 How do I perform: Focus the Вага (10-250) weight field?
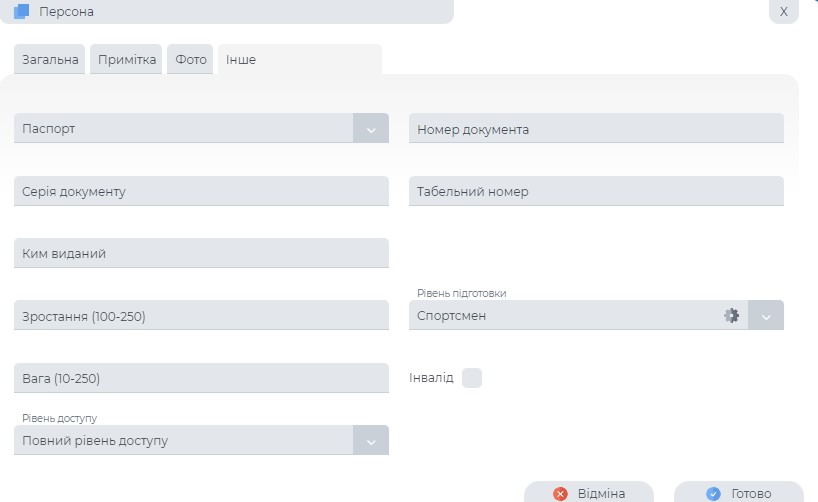pyautogui.click(x=201, y=378)
